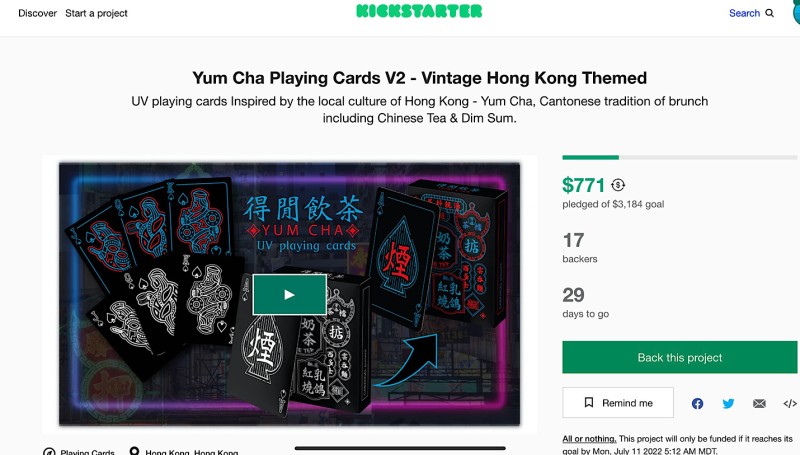
Task: Click the Yum Cha video thumbnail image
Action: 289,294
